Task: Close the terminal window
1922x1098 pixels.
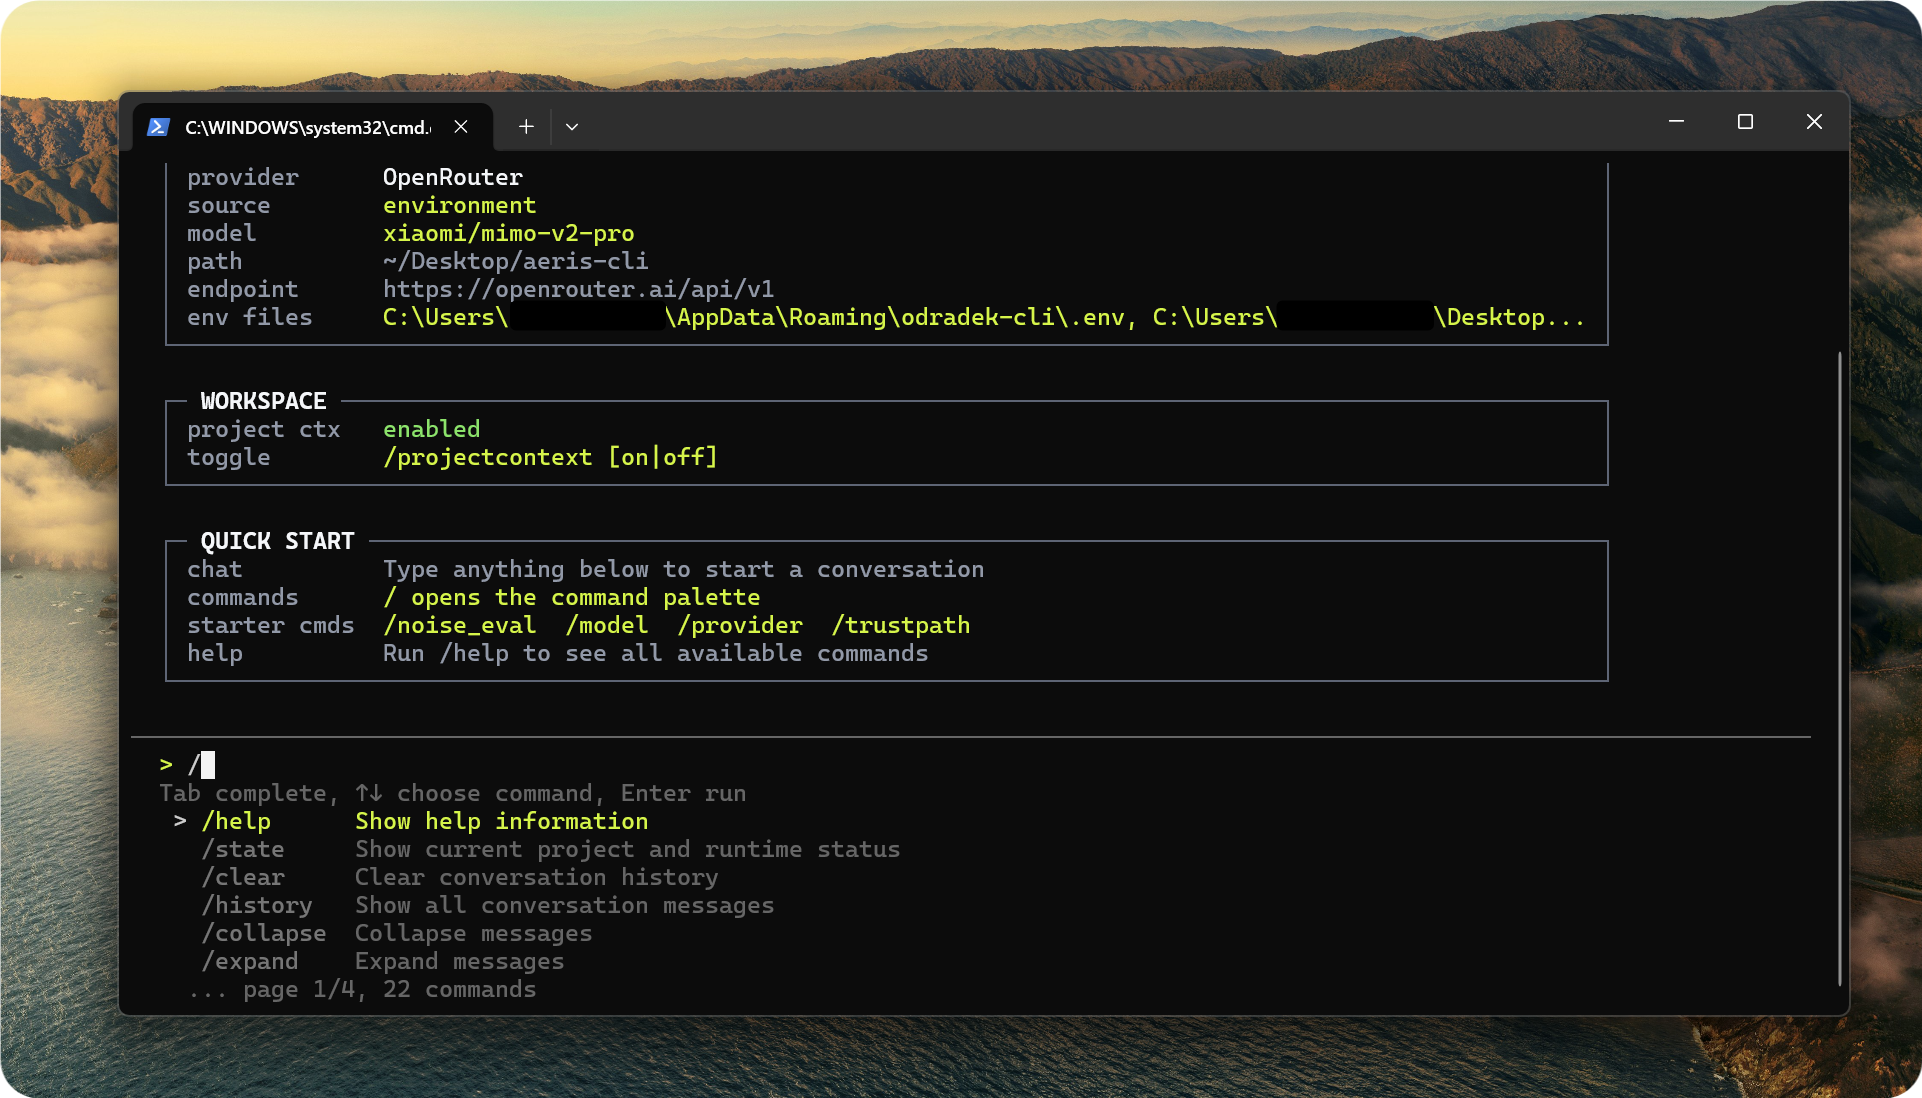Action: (1814, 122)
